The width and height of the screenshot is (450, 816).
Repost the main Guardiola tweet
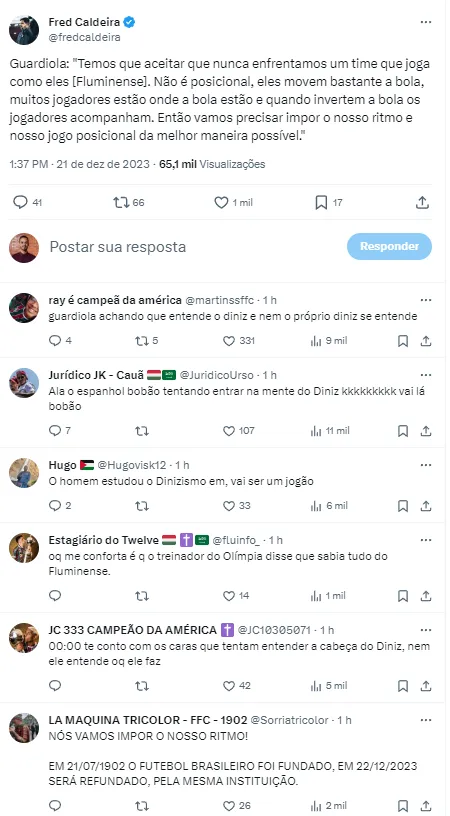(x=121, y=202)
